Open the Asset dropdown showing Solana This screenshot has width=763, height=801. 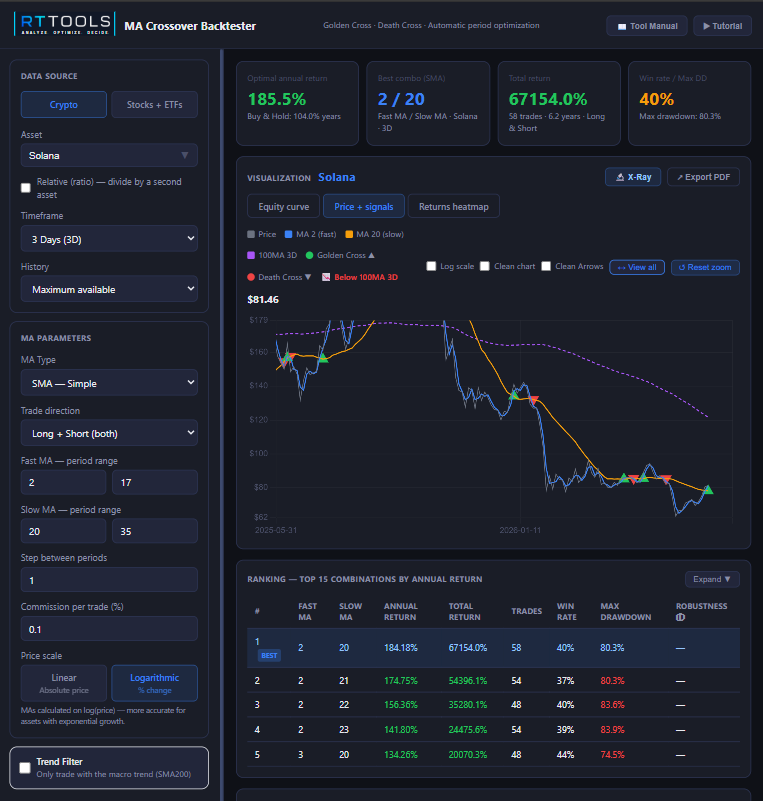(109, 155)
